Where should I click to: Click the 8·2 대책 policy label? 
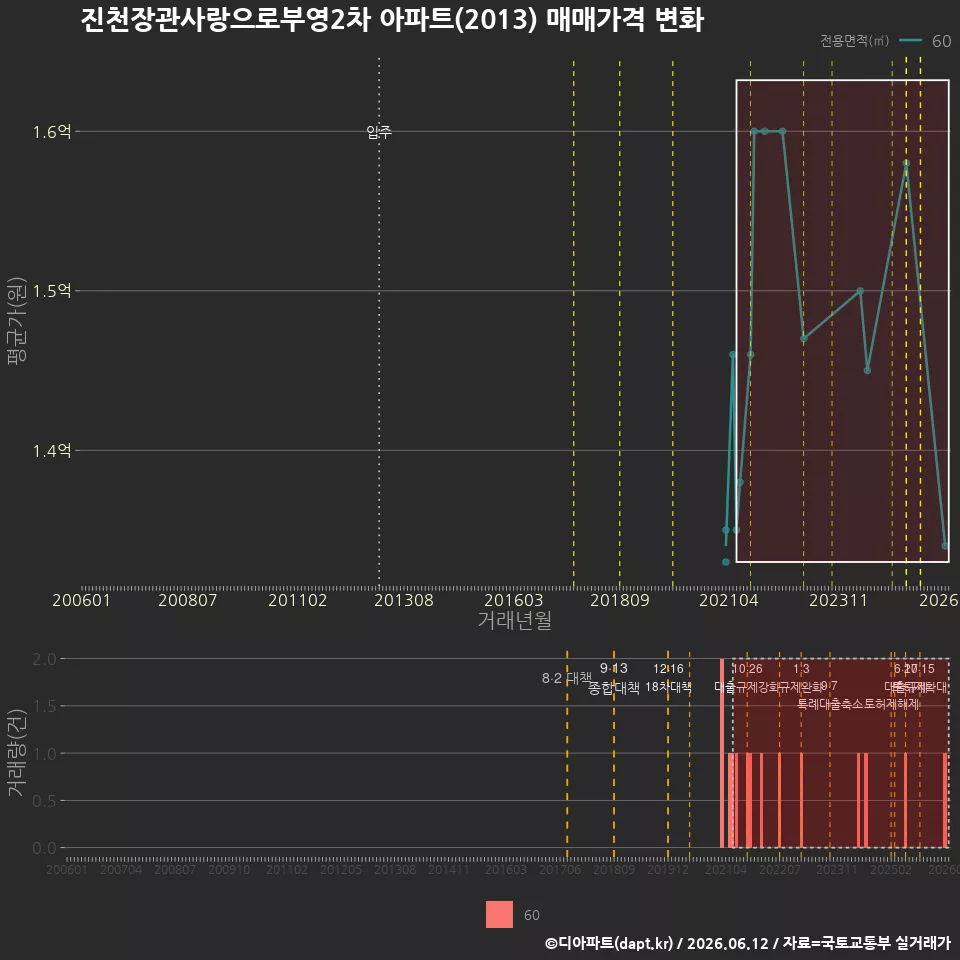tap(566, 678)
